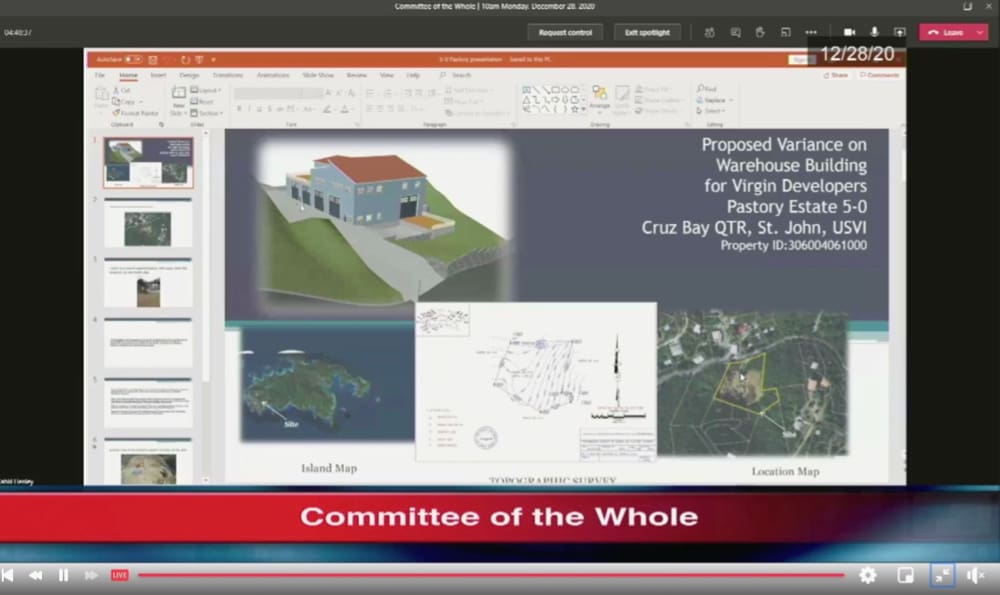Viewport: 1000px width, 595px height.
Task: Select slide 1 thumbnail
Action: [x=148, y=162]
